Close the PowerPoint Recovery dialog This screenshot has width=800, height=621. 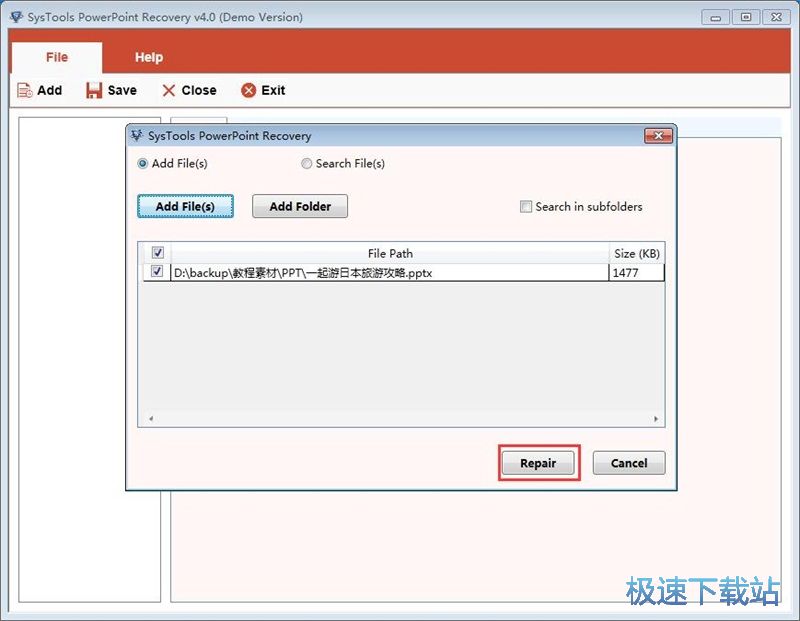[x=658, y=136]
